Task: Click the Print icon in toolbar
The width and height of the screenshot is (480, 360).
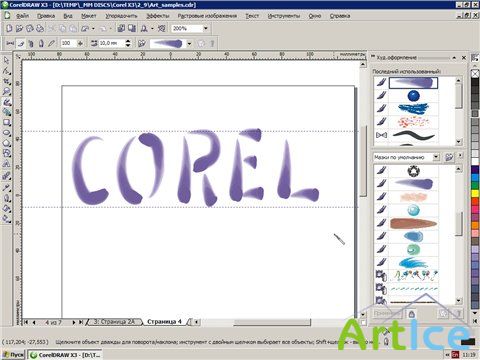Action: point(40,29)
